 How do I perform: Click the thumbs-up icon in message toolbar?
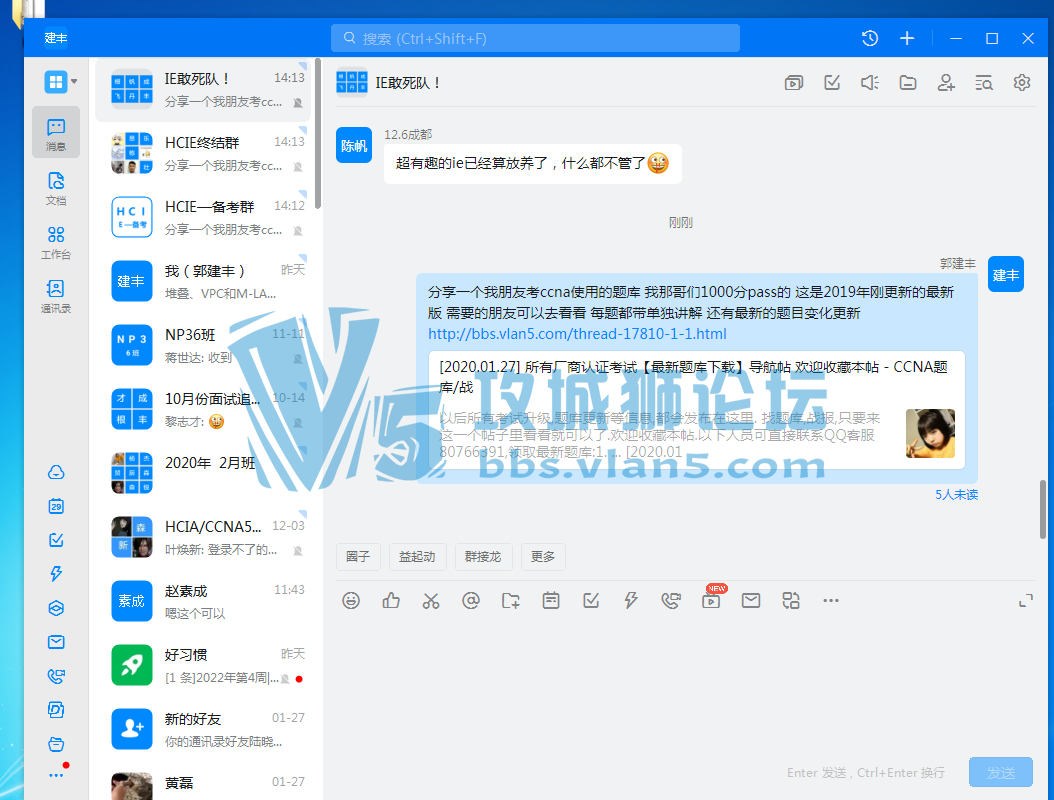(391, 600)
